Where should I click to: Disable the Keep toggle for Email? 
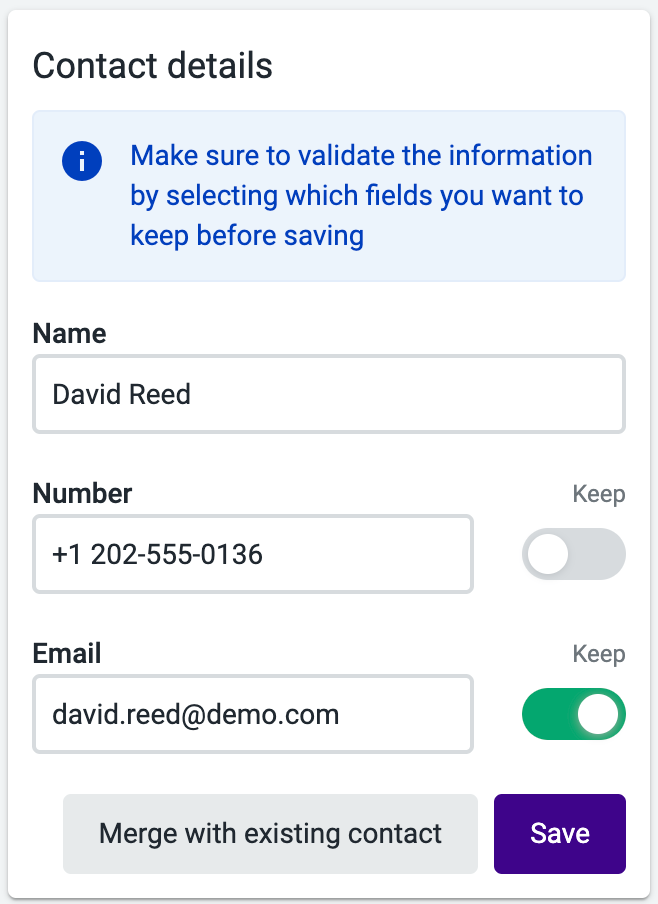point(574,714)
